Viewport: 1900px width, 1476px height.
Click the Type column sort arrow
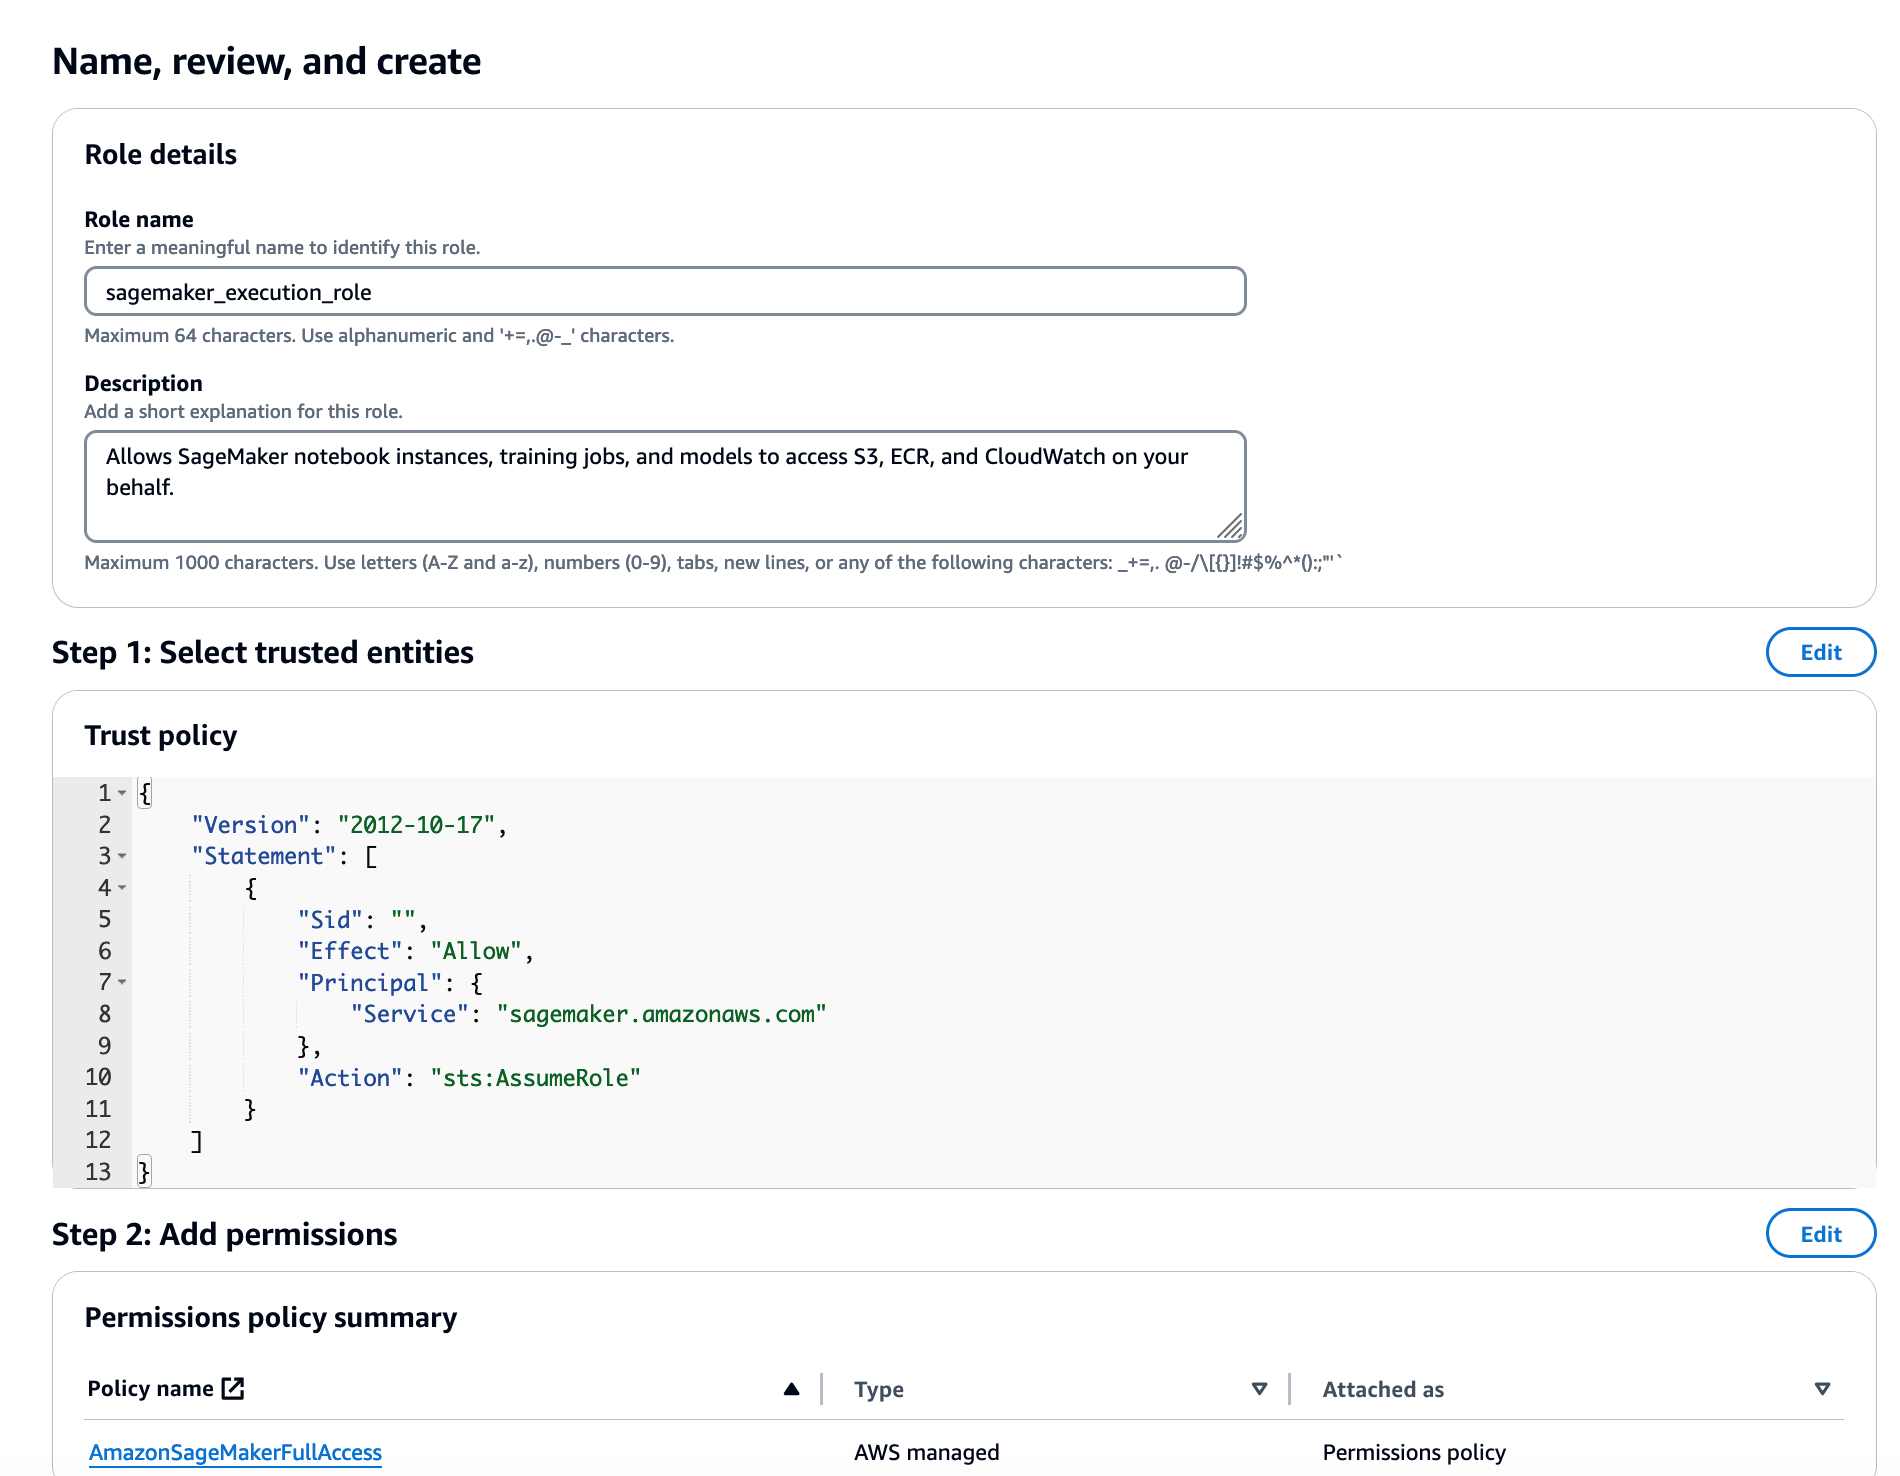click(x=1259, y=1389)
